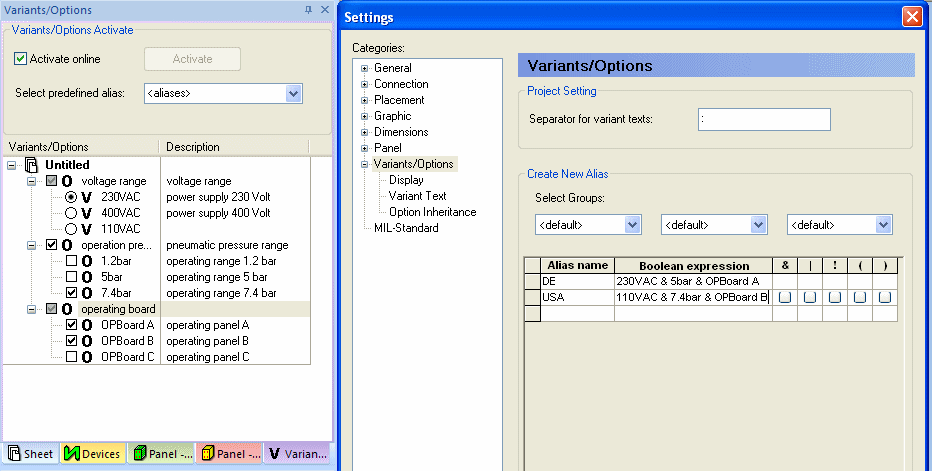This screenshot has width=932, height=471.
Task: Click the disabled Activate button
Action: point(192,59)
